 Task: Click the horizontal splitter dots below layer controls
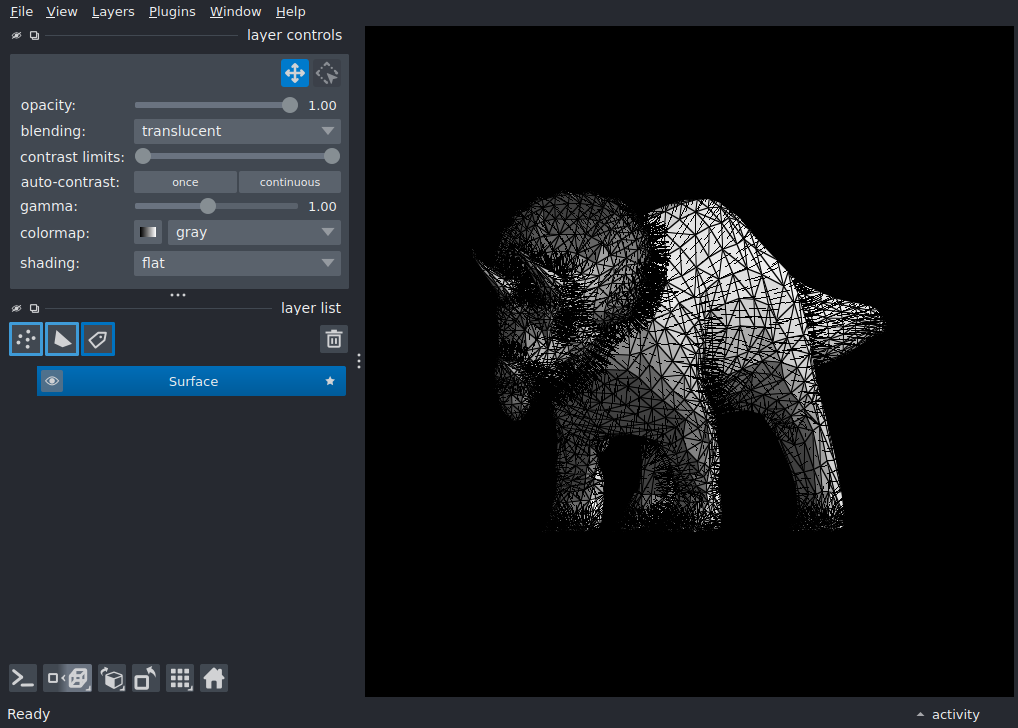coord(178,295)
